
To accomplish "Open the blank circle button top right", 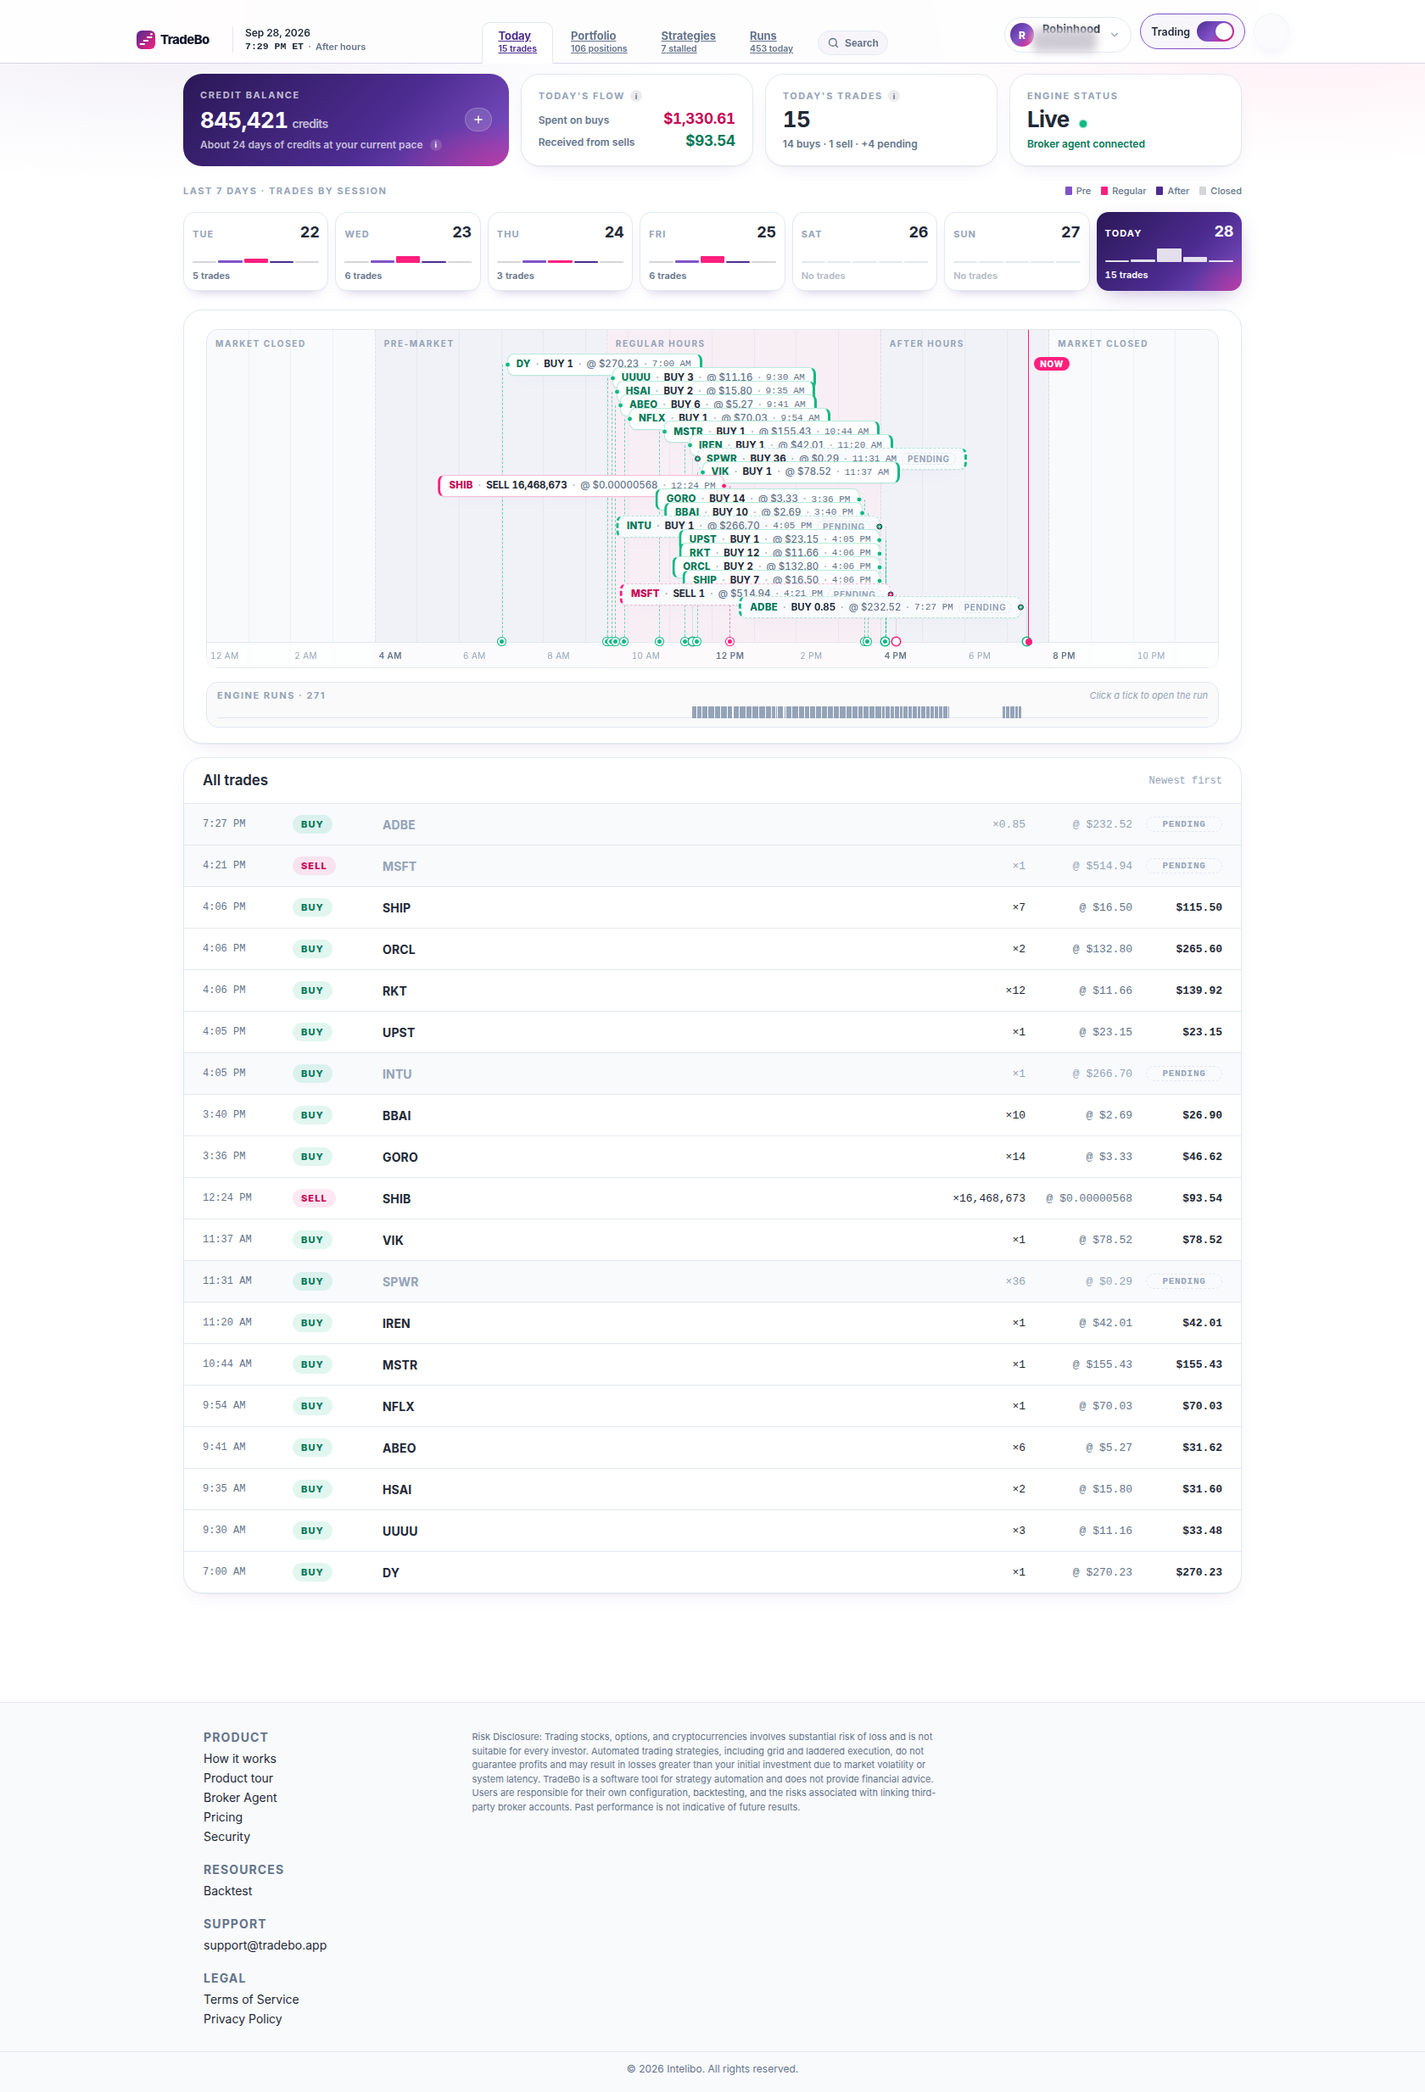I will pos(1272,33).
